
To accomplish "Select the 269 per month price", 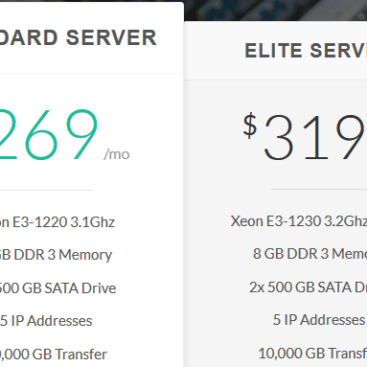I will click(49, 135).
